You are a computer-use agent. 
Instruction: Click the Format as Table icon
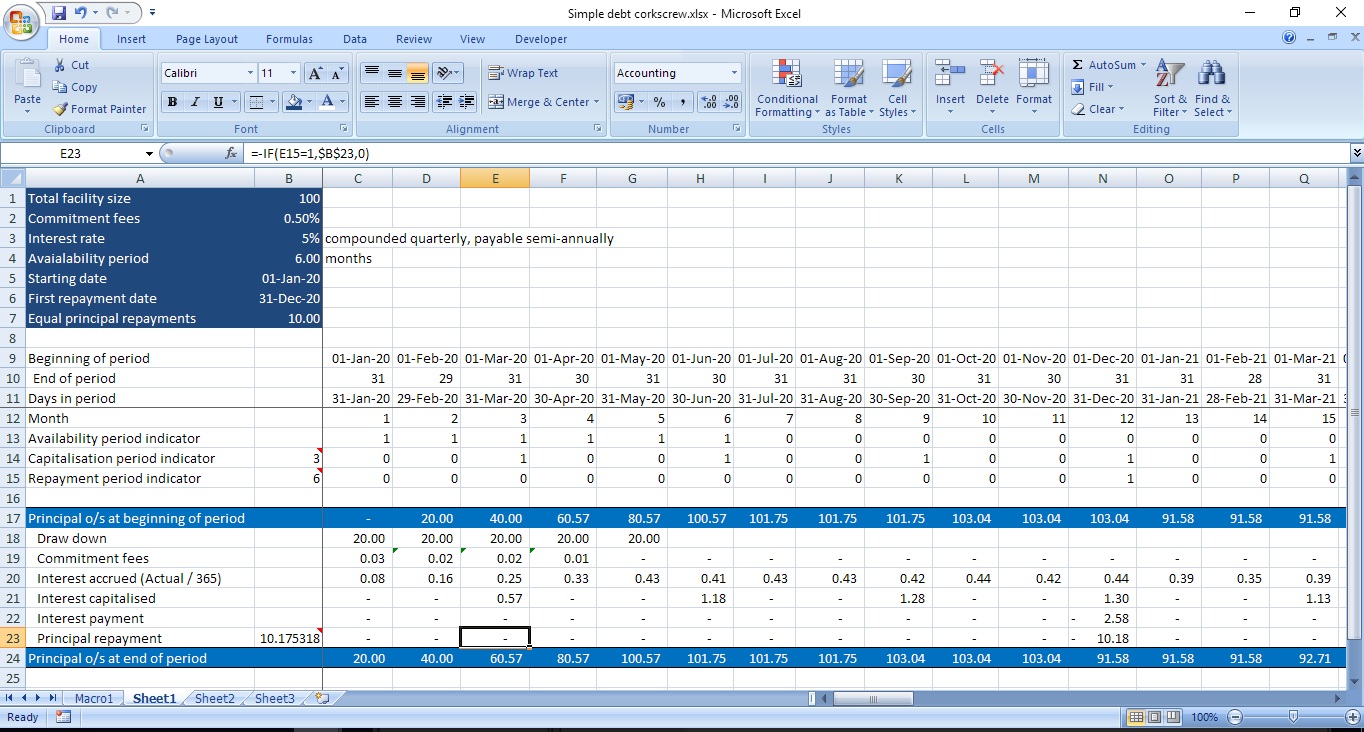coord(848,88)
